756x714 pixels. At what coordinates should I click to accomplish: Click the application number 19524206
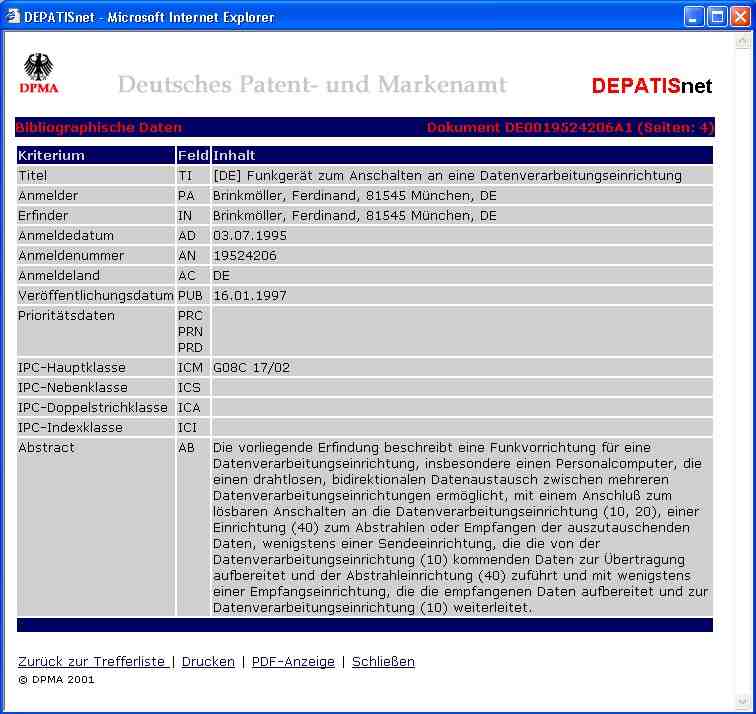245,256
